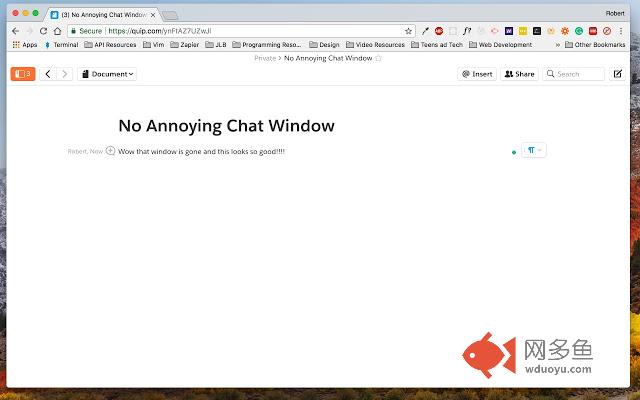This screenshot has width=640, height=400.
Task: Reload the page
Action: [x=43, y=31]
